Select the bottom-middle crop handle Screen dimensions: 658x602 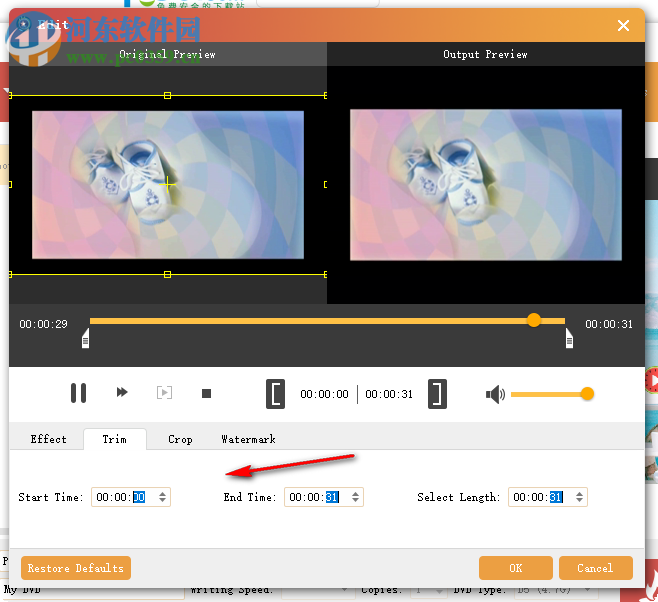(167, 275)
